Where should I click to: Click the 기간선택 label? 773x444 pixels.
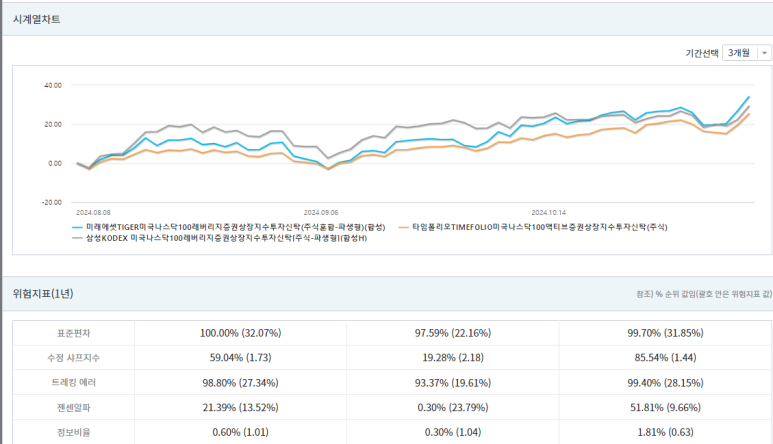pyautogui.click(x=702, y=53)
